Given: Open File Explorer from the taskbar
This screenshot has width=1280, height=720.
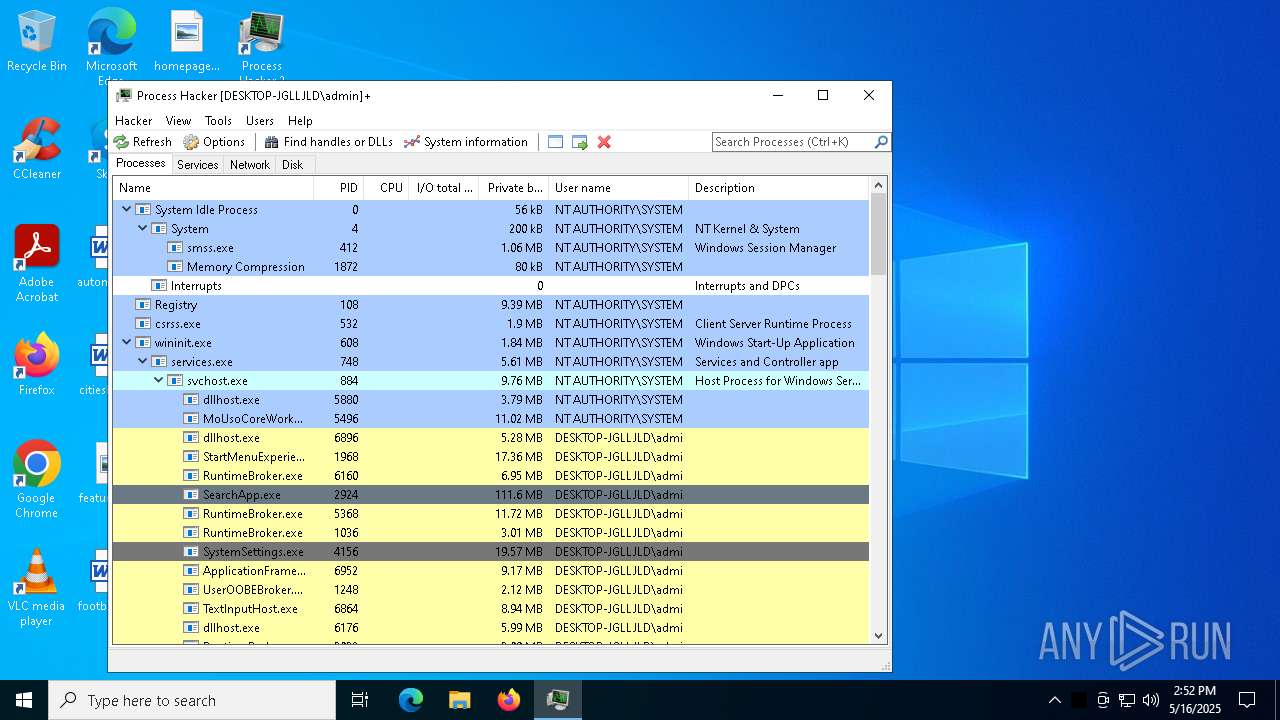Looking at the screenshot, I should coord(460,700).
